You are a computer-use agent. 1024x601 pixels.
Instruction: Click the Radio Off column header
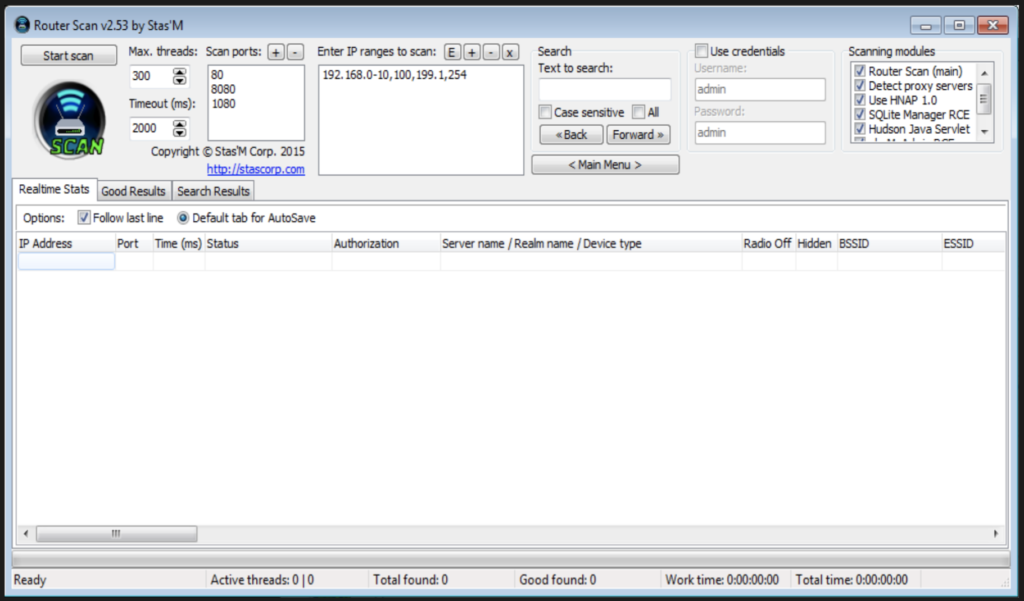tap(769, 244)
